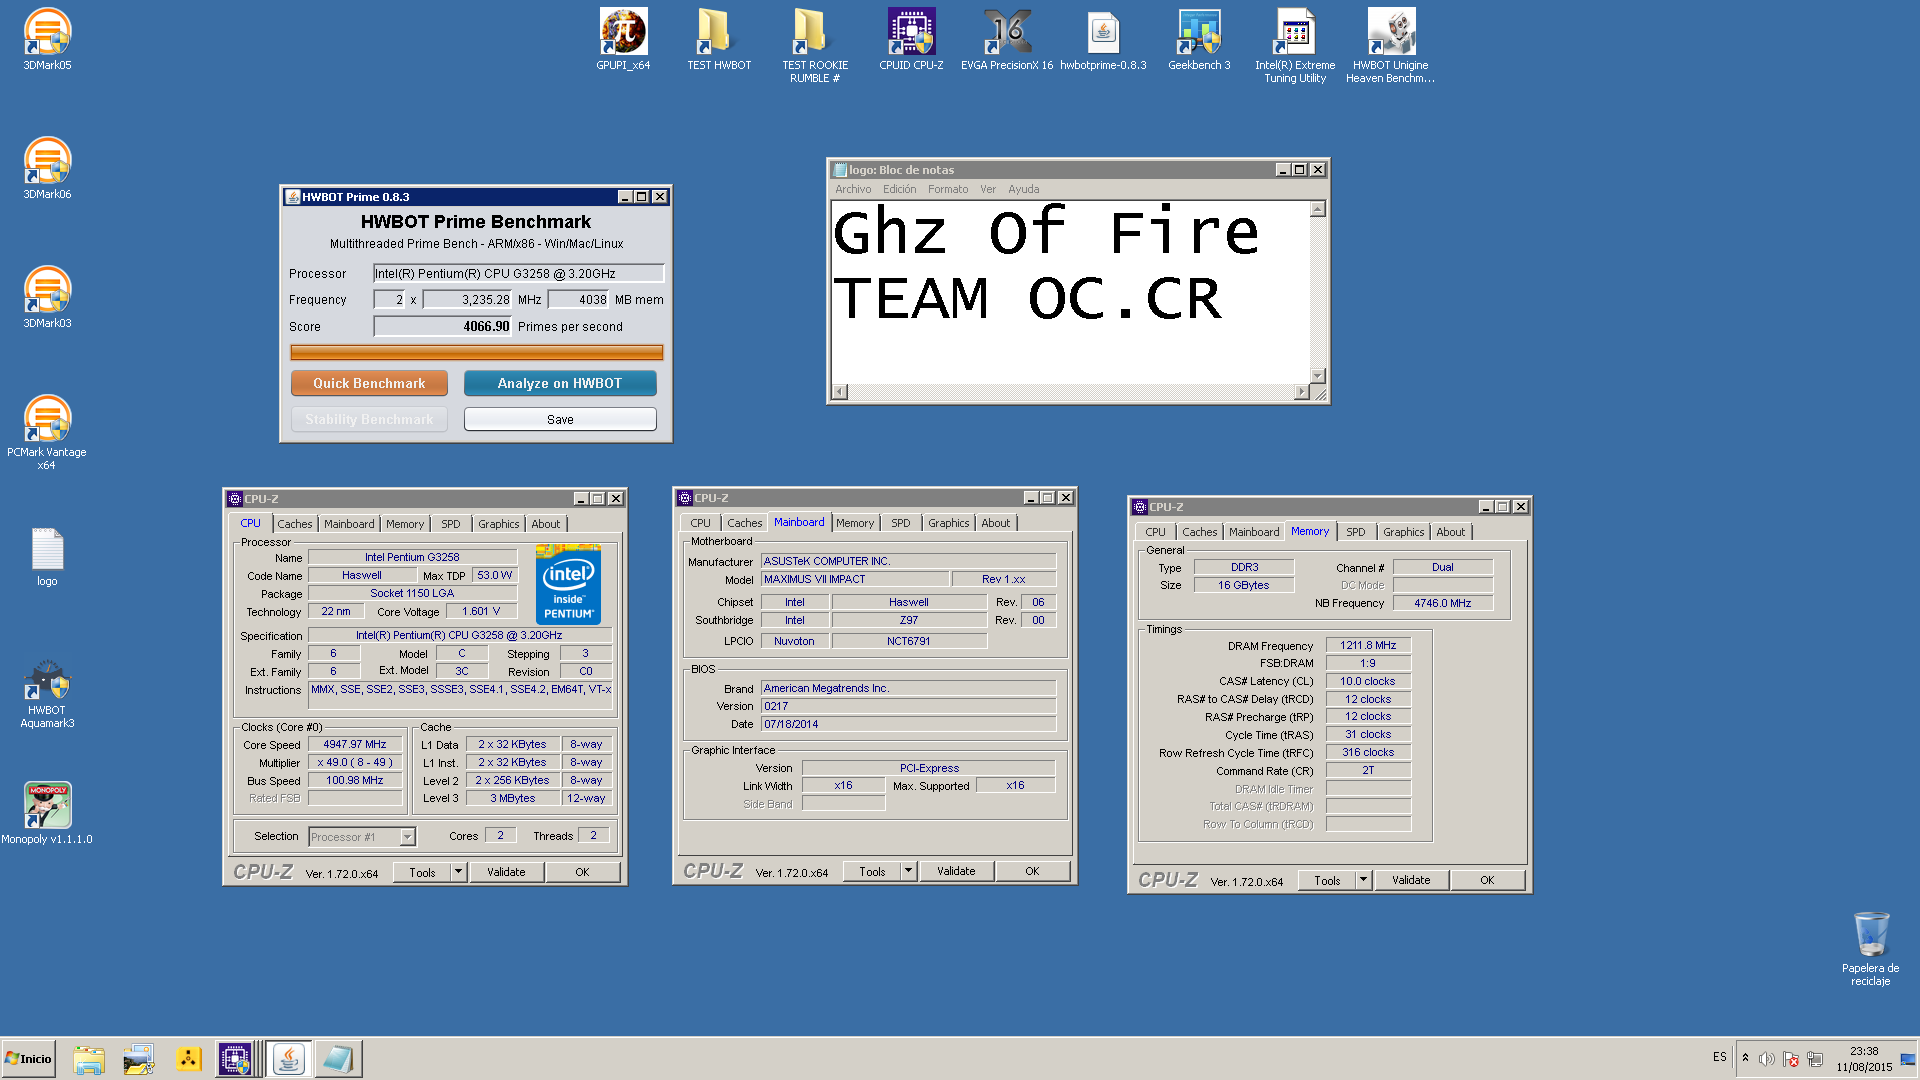The image size is (1920, 1080).
Task: Open Graphics tab in left CPU-Z window
Action: point(498,524)
